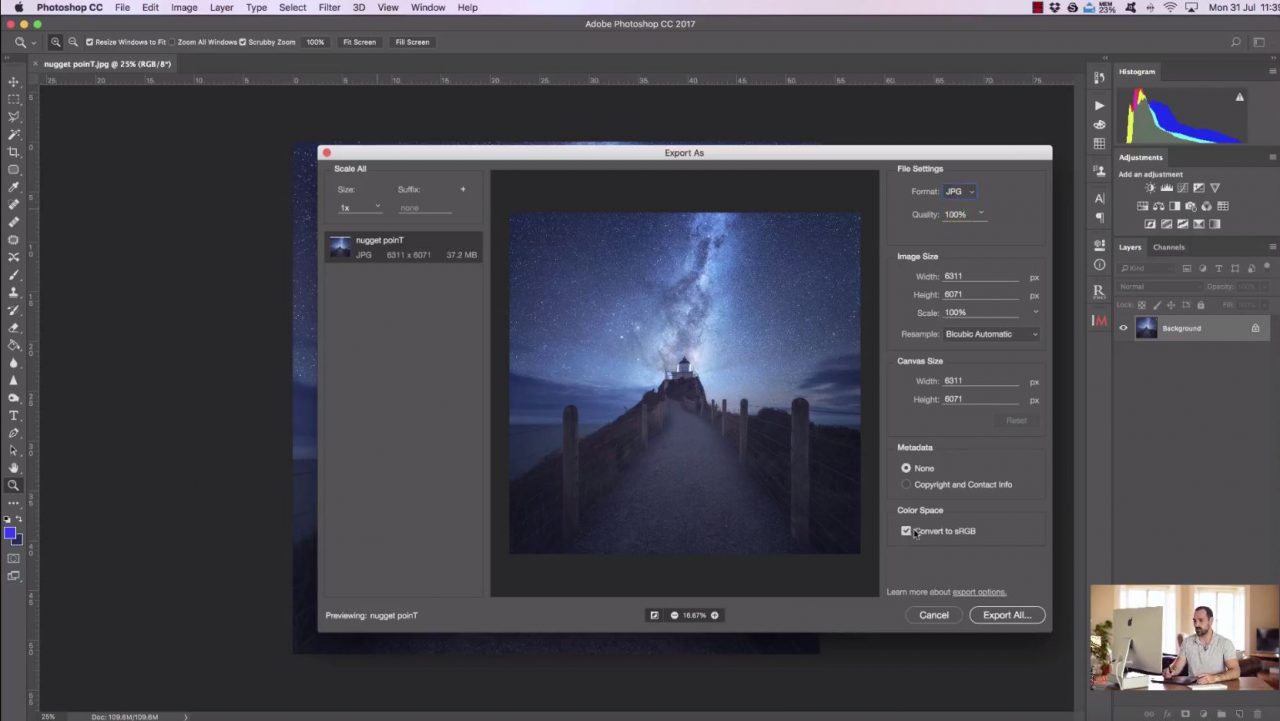Select None under Metadata
Screen dimensions: 1280x721
point(906,468)
